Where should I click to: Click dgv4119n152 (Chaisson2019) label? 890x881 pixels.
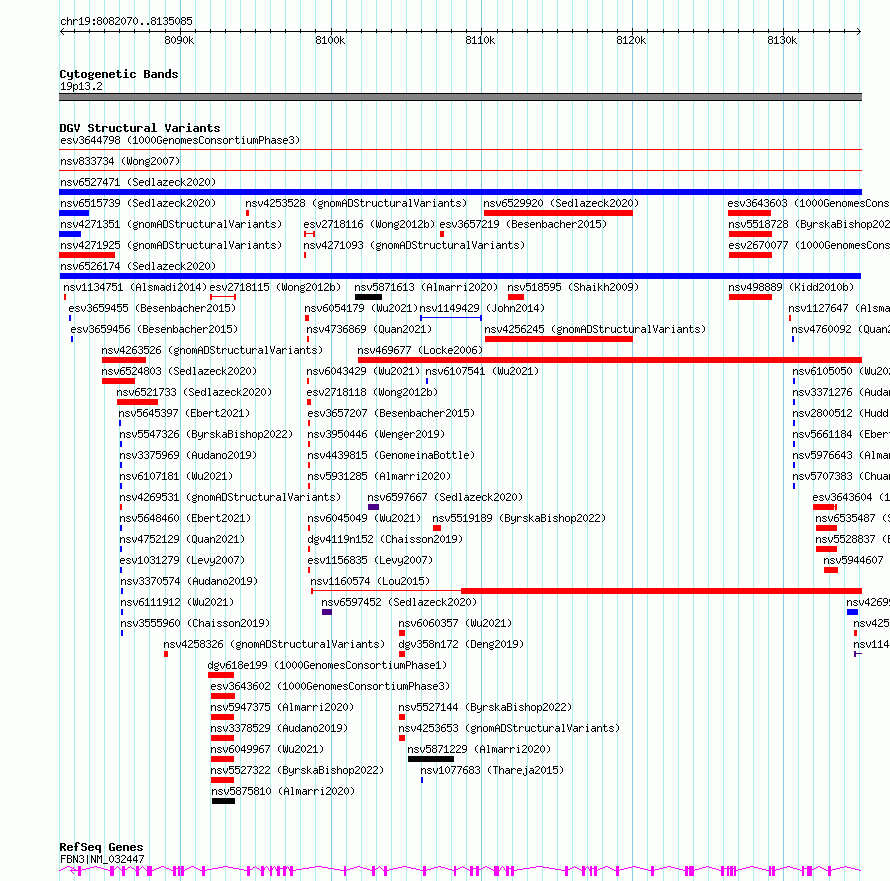pos(385,539)
